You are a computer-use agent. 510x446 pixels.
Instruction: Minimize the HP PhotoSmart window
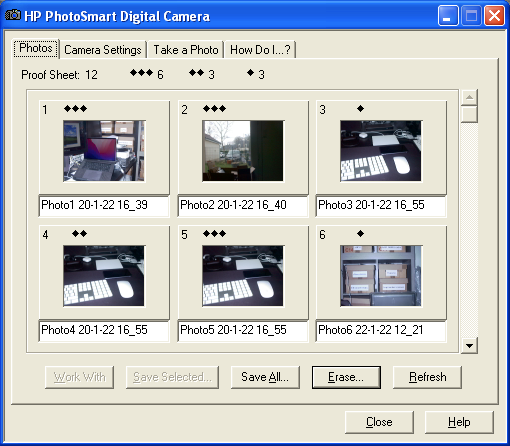[x=448, y=16]
